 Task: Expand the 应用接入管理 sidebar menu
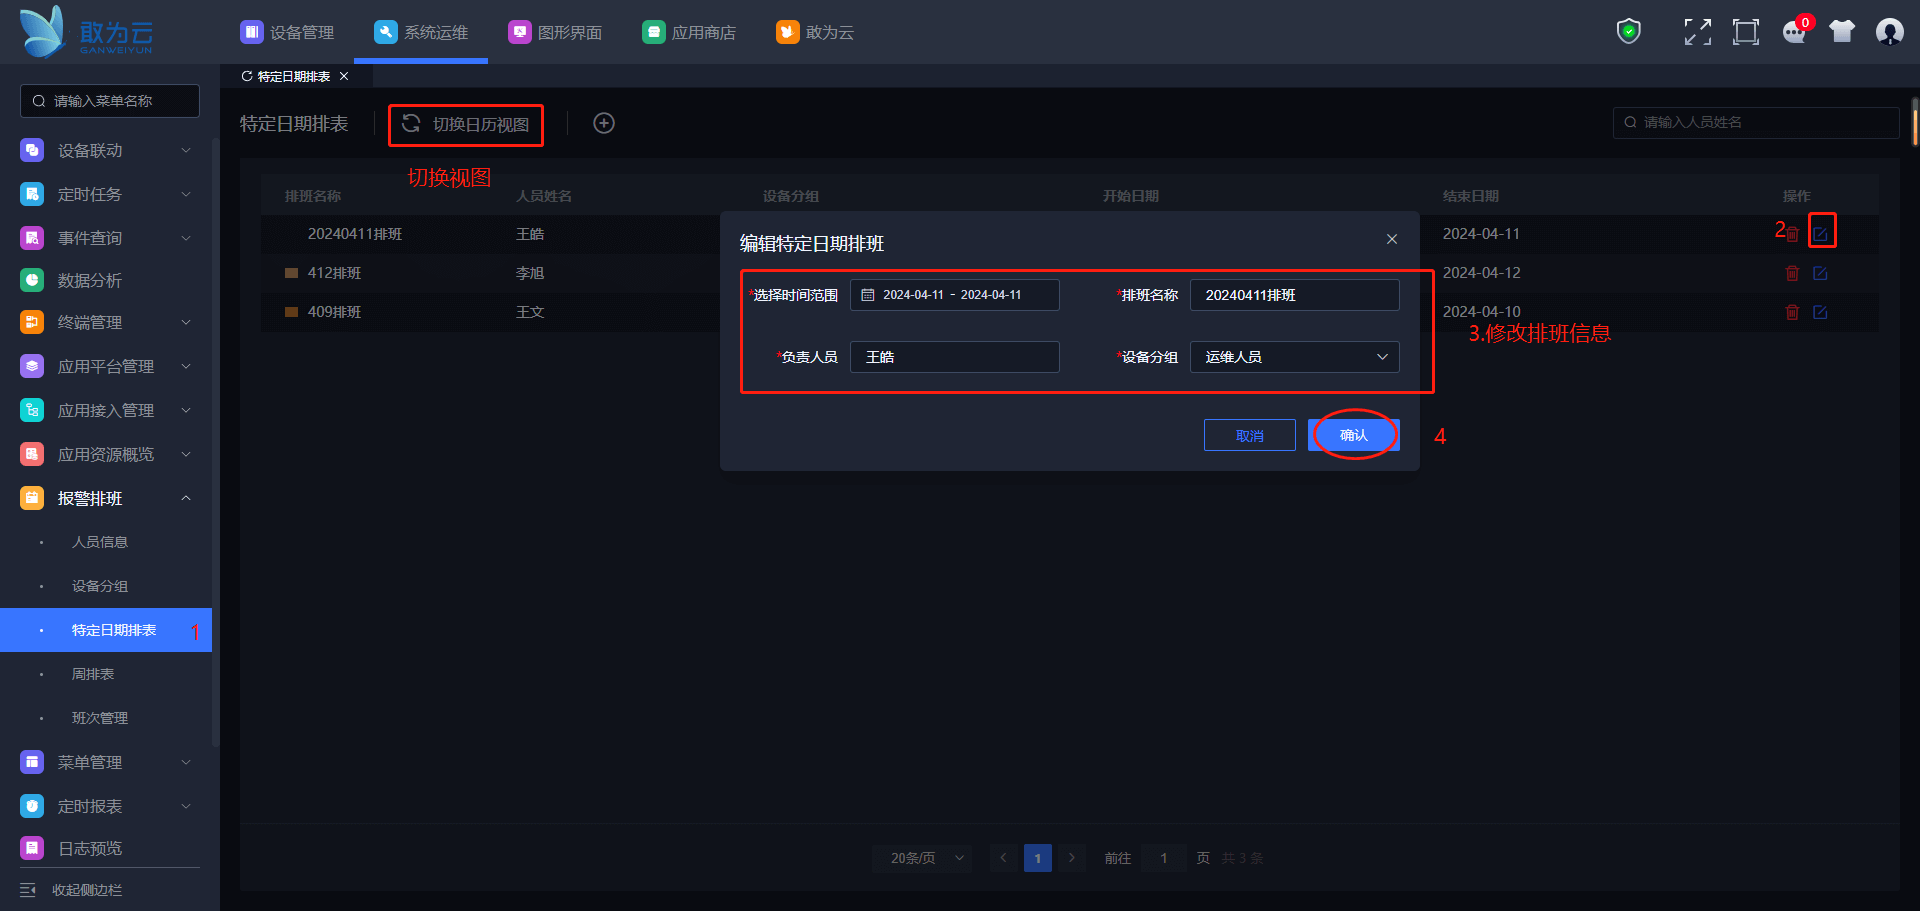pos(106,410)
